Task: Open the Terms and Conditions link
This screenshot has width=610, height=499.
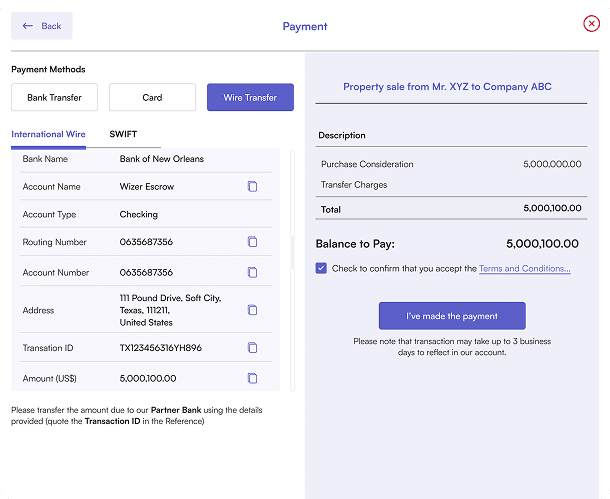Action: click(524, 268)
